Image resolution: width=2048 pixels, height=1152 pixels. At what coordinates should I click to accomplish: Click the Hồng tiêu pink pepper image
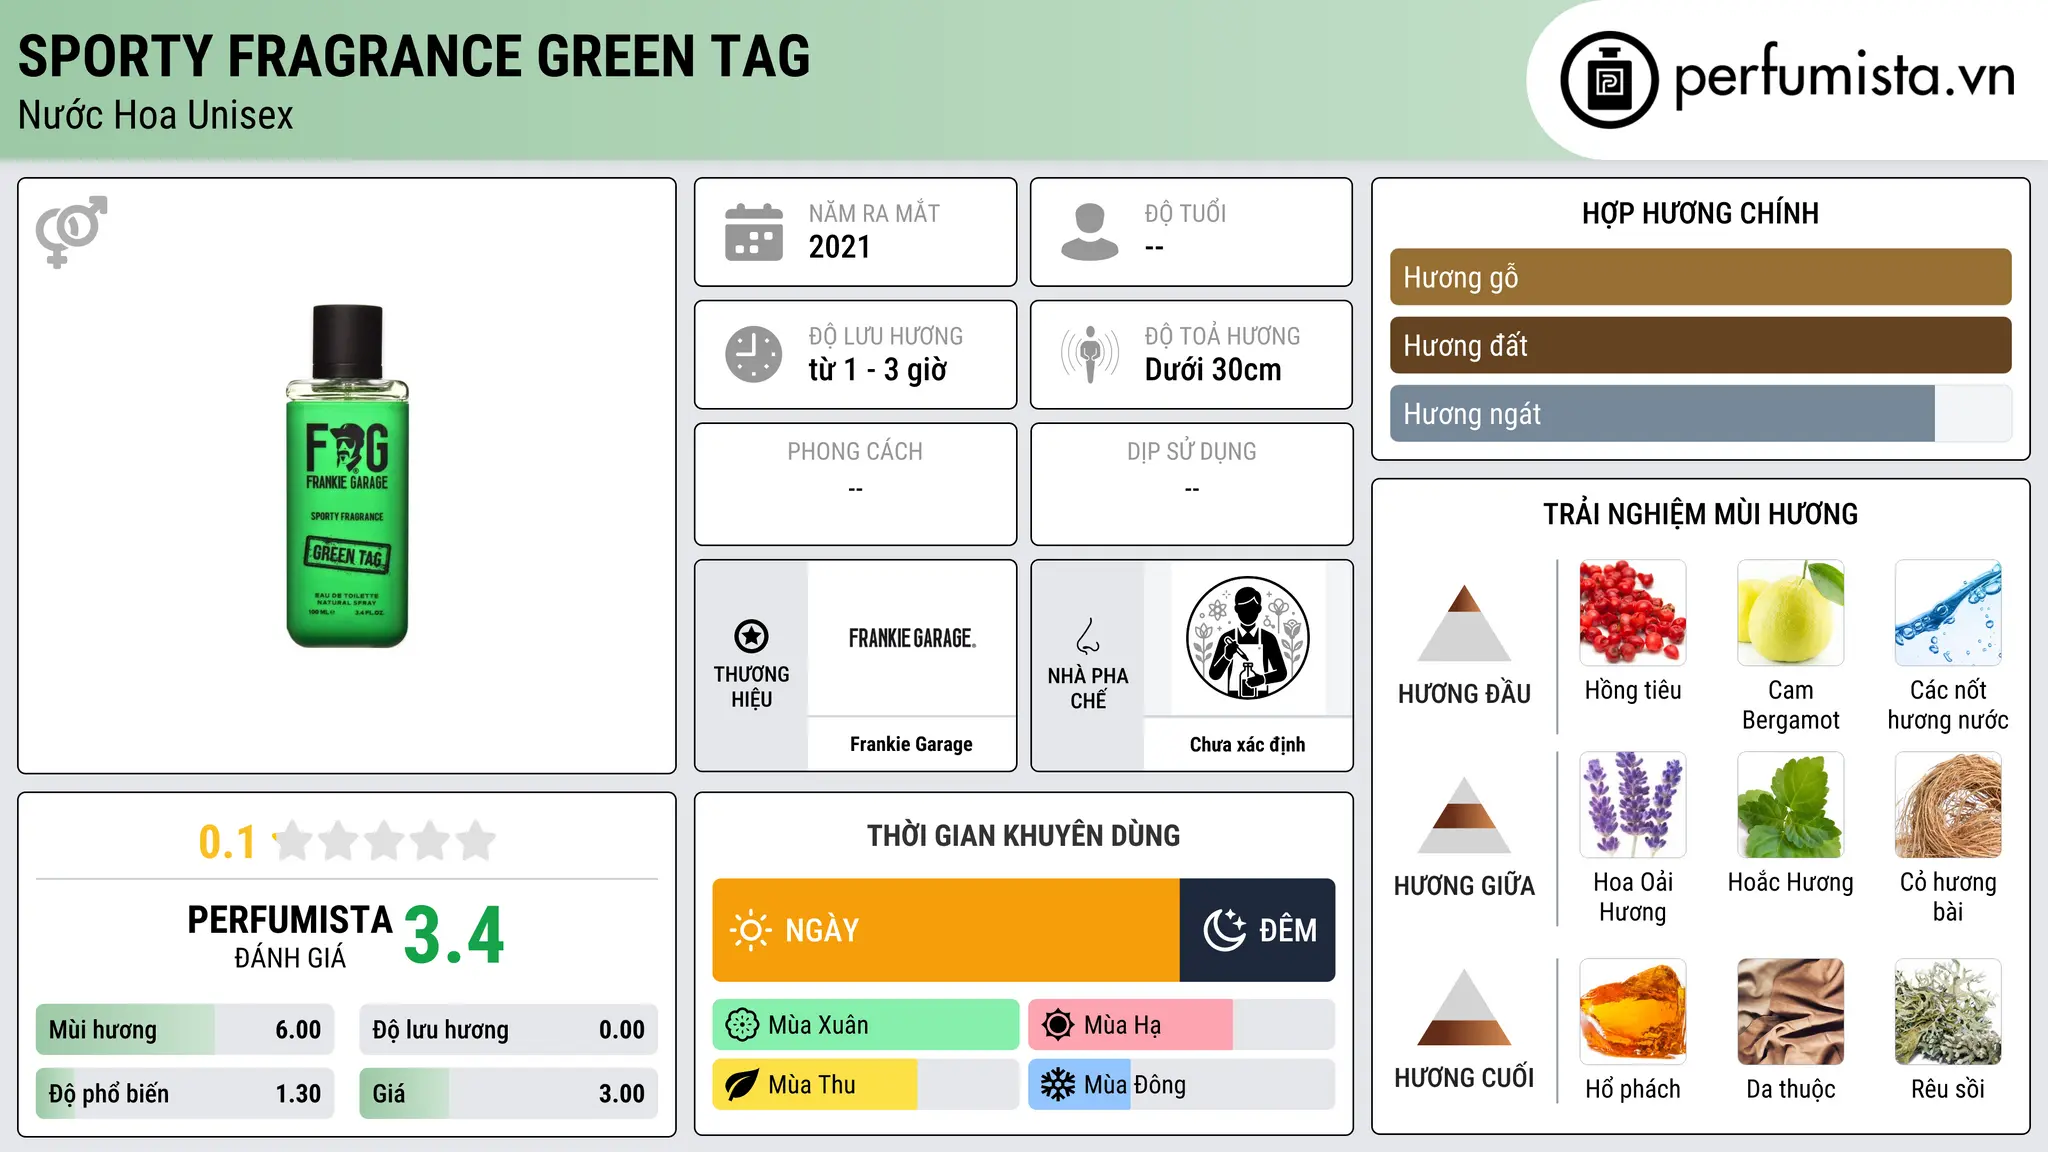pos(1633,613)
